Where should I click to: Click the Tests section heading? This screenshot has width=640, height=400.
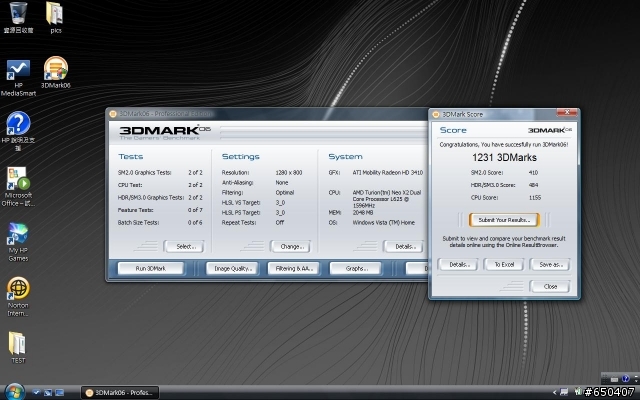click(x=131, y=156)
